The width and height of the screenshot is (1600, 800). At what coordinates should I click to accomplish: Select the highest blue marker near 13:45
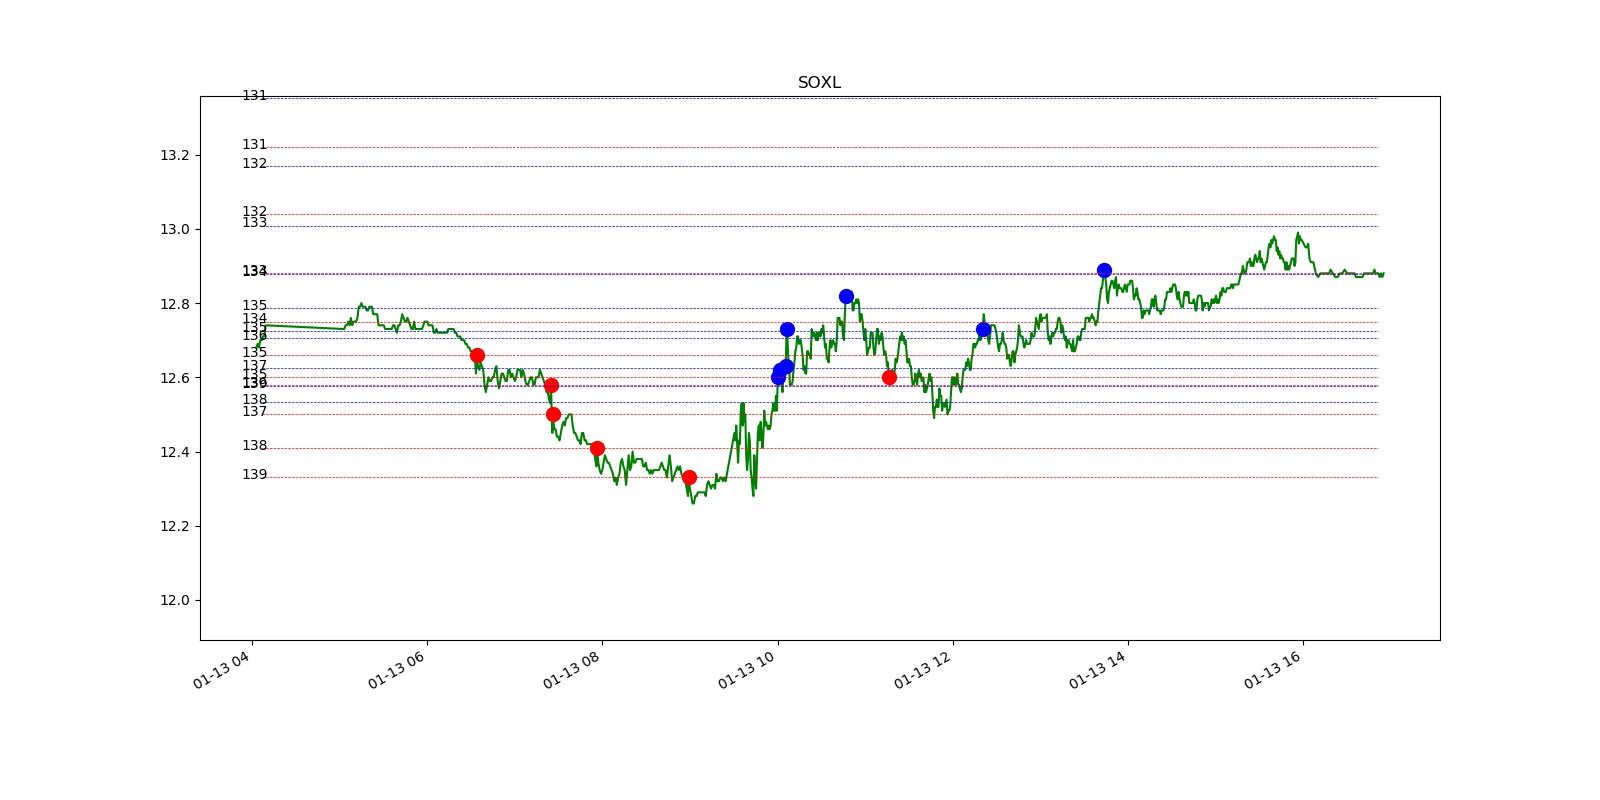pos(1104,270)
